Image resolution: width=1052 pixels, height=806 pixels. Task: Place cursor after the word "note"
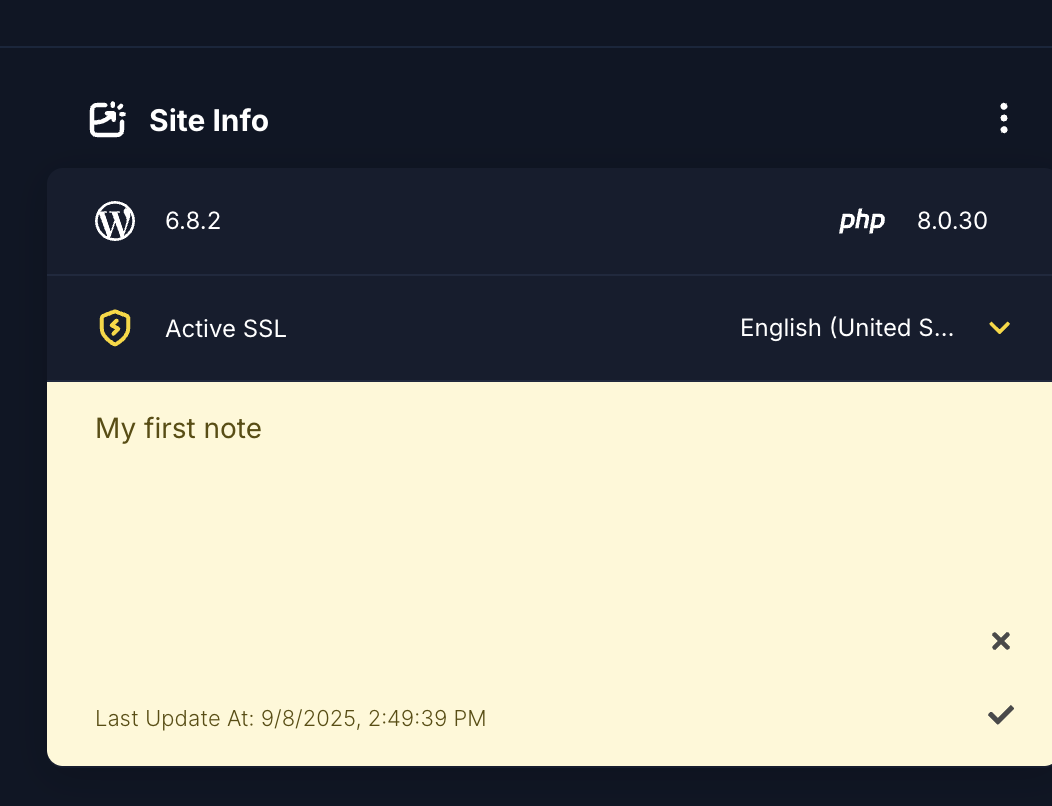click(x=262, y=429)
